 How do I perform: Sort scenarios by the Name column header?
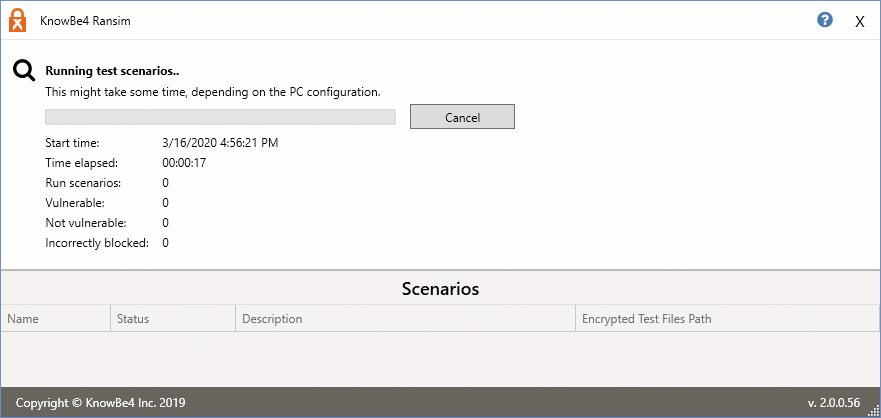coord(56,319)
